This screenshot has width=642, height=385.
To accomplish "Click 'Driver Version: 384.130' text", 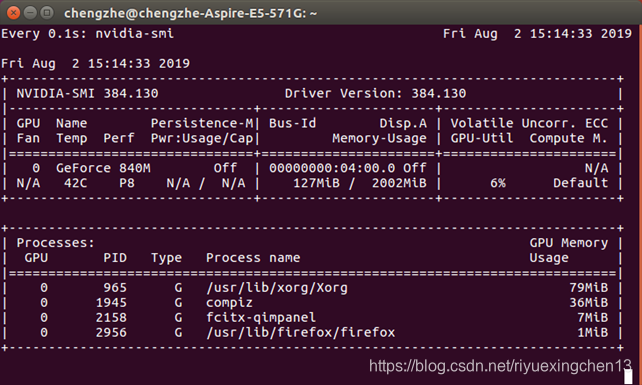I will click(375, 93).
